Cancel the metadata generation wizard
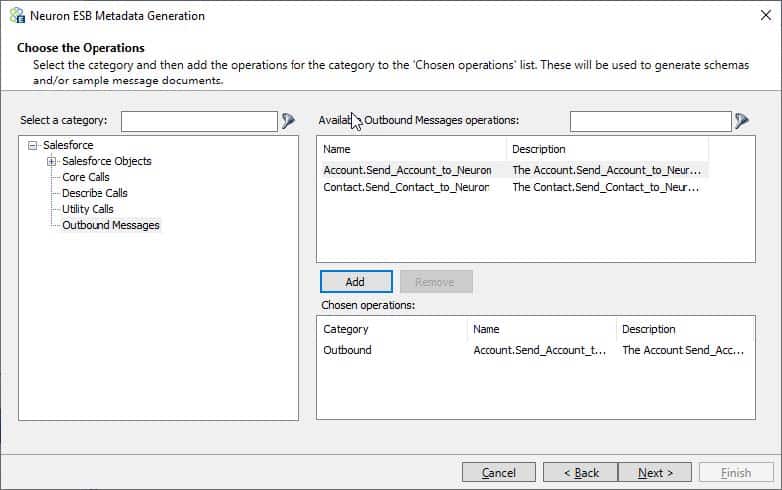 499,473
